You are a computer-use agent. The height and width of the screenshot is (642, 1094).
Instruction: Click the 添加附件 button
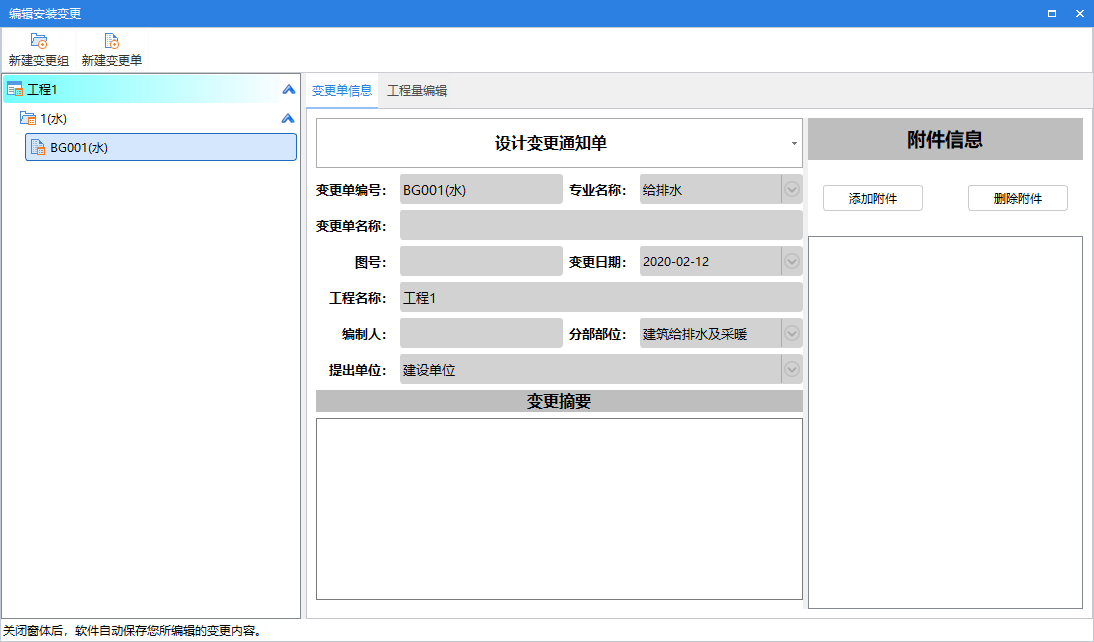pos(872,199)
